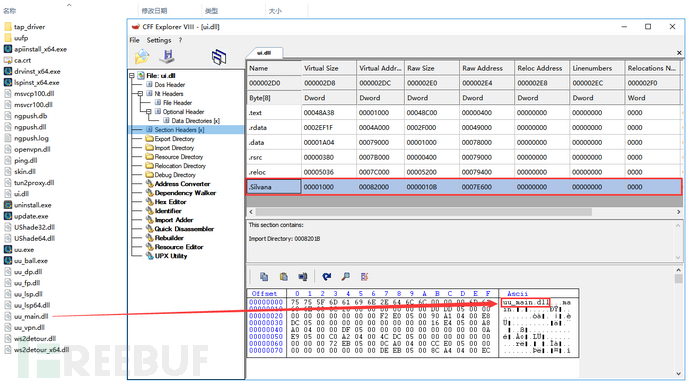Open the ? help menu
The height and width of the screenshot is (385, 690).
pos(180,40)
